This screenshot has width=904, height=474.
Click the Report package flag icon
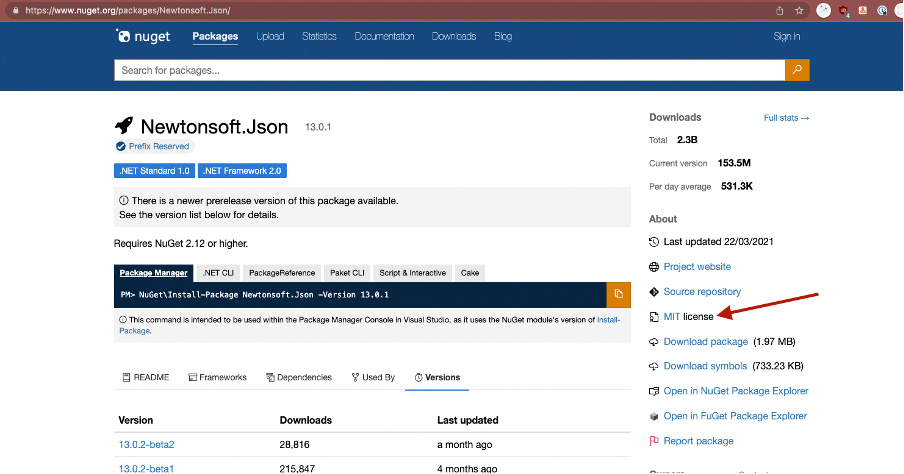(x=654, y=441)
